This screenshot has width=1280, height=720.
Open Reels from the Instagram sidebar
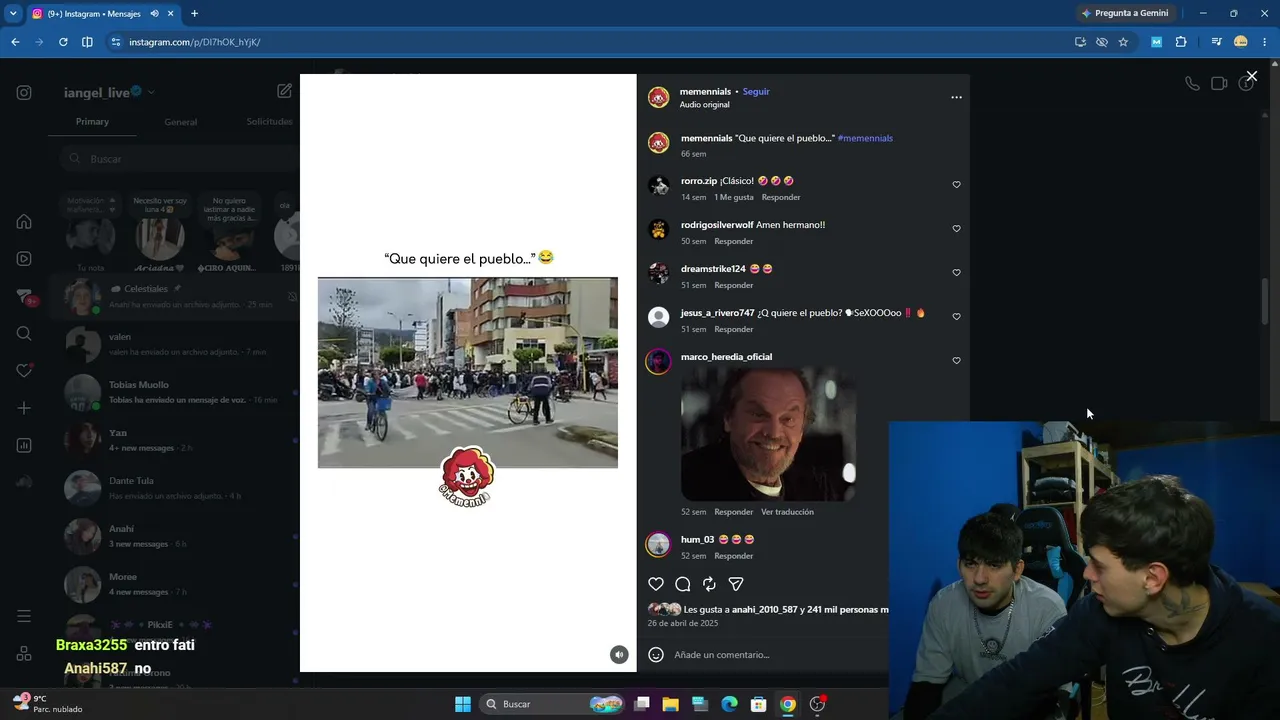(24, 259)
